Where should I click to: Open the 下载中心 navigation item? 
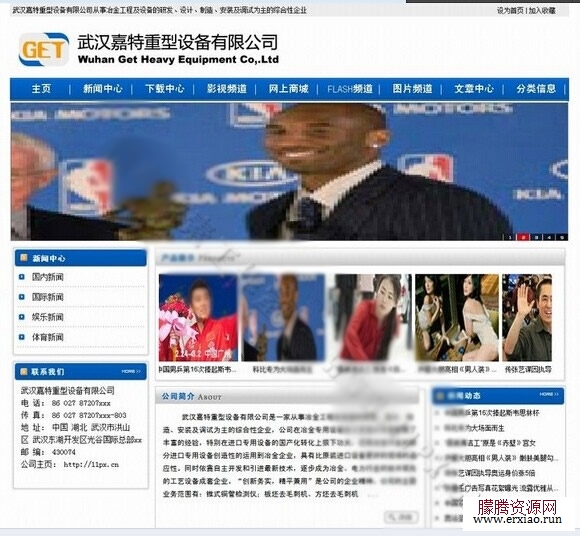pyautogui.click(x=165, y=89)
